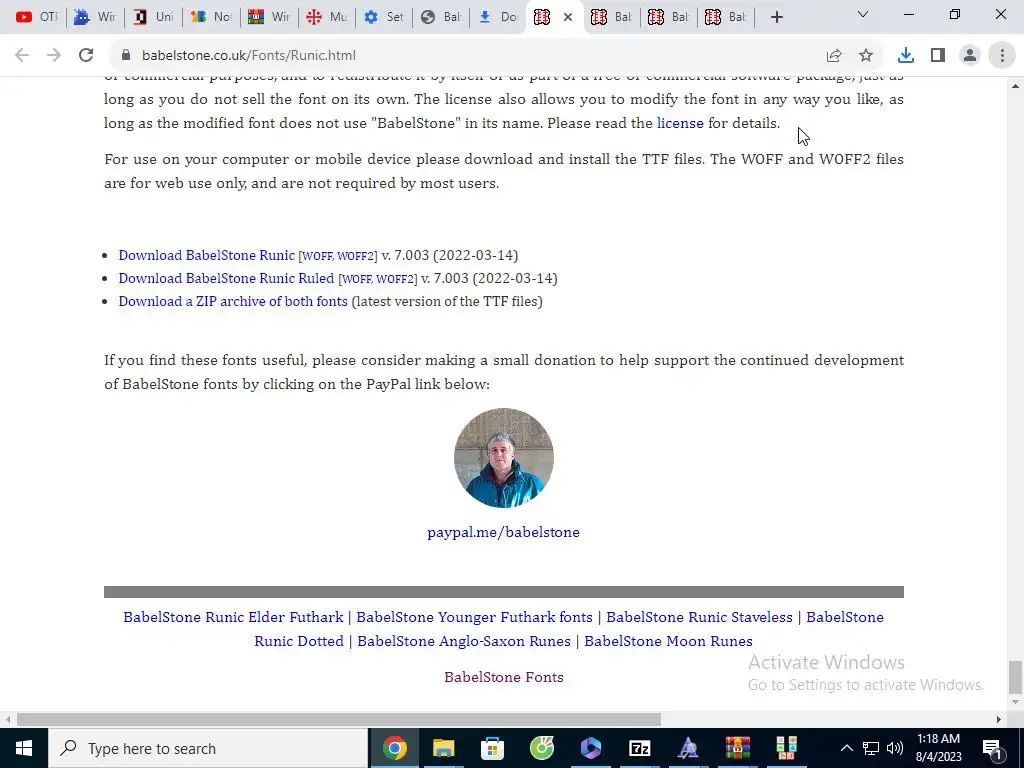This screenshot has height=768, width=1024.
Task: Open File Explorer from the taskbar
Action: click(443, 748)
